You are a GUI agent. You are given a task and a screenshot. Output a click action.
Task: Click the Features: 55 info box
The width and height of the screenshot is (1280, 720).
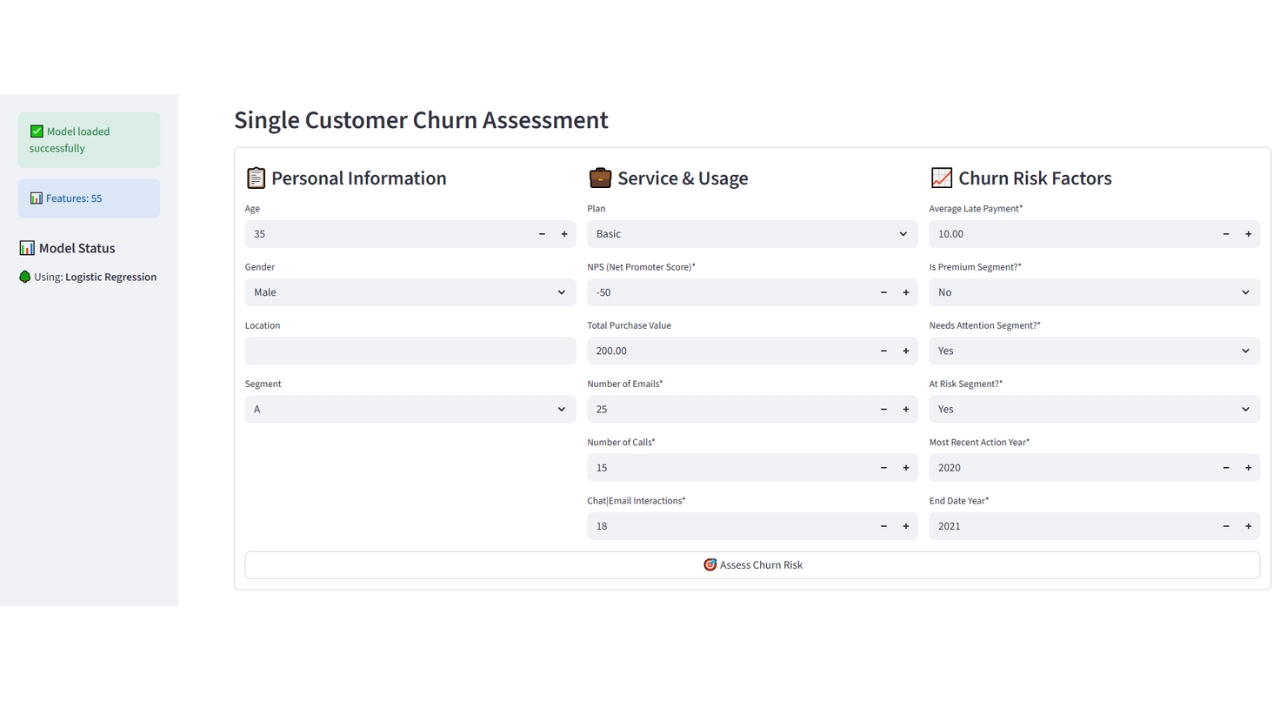88,198
